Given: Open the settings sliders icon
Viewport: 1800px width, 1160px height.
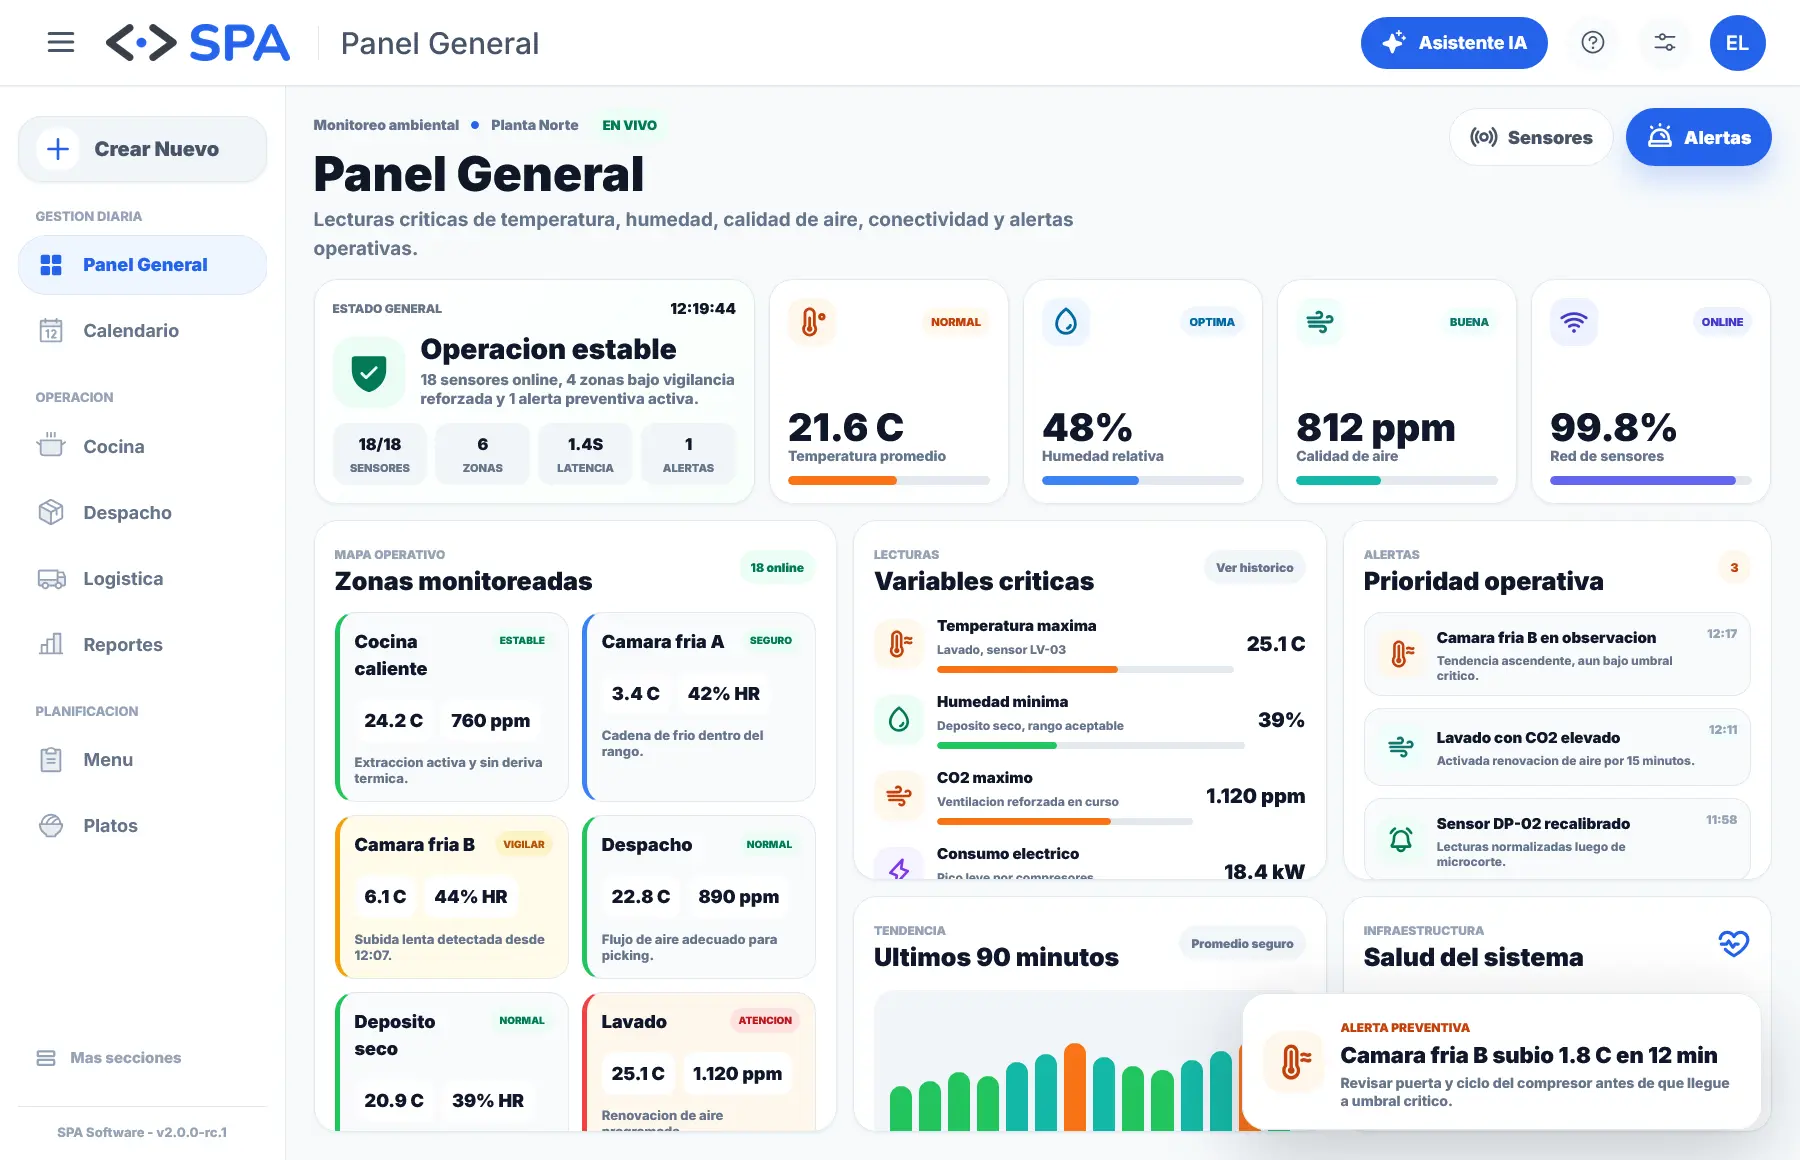Looking at the screenshot, I should point(1665,43).
